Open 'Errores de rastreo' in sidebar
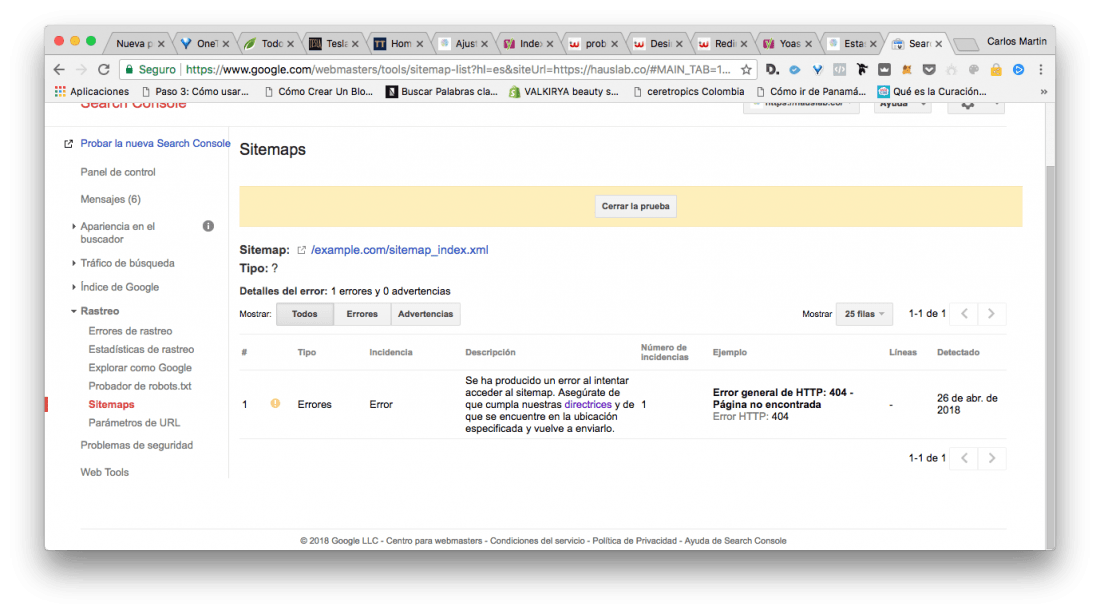 click(130, 331)
